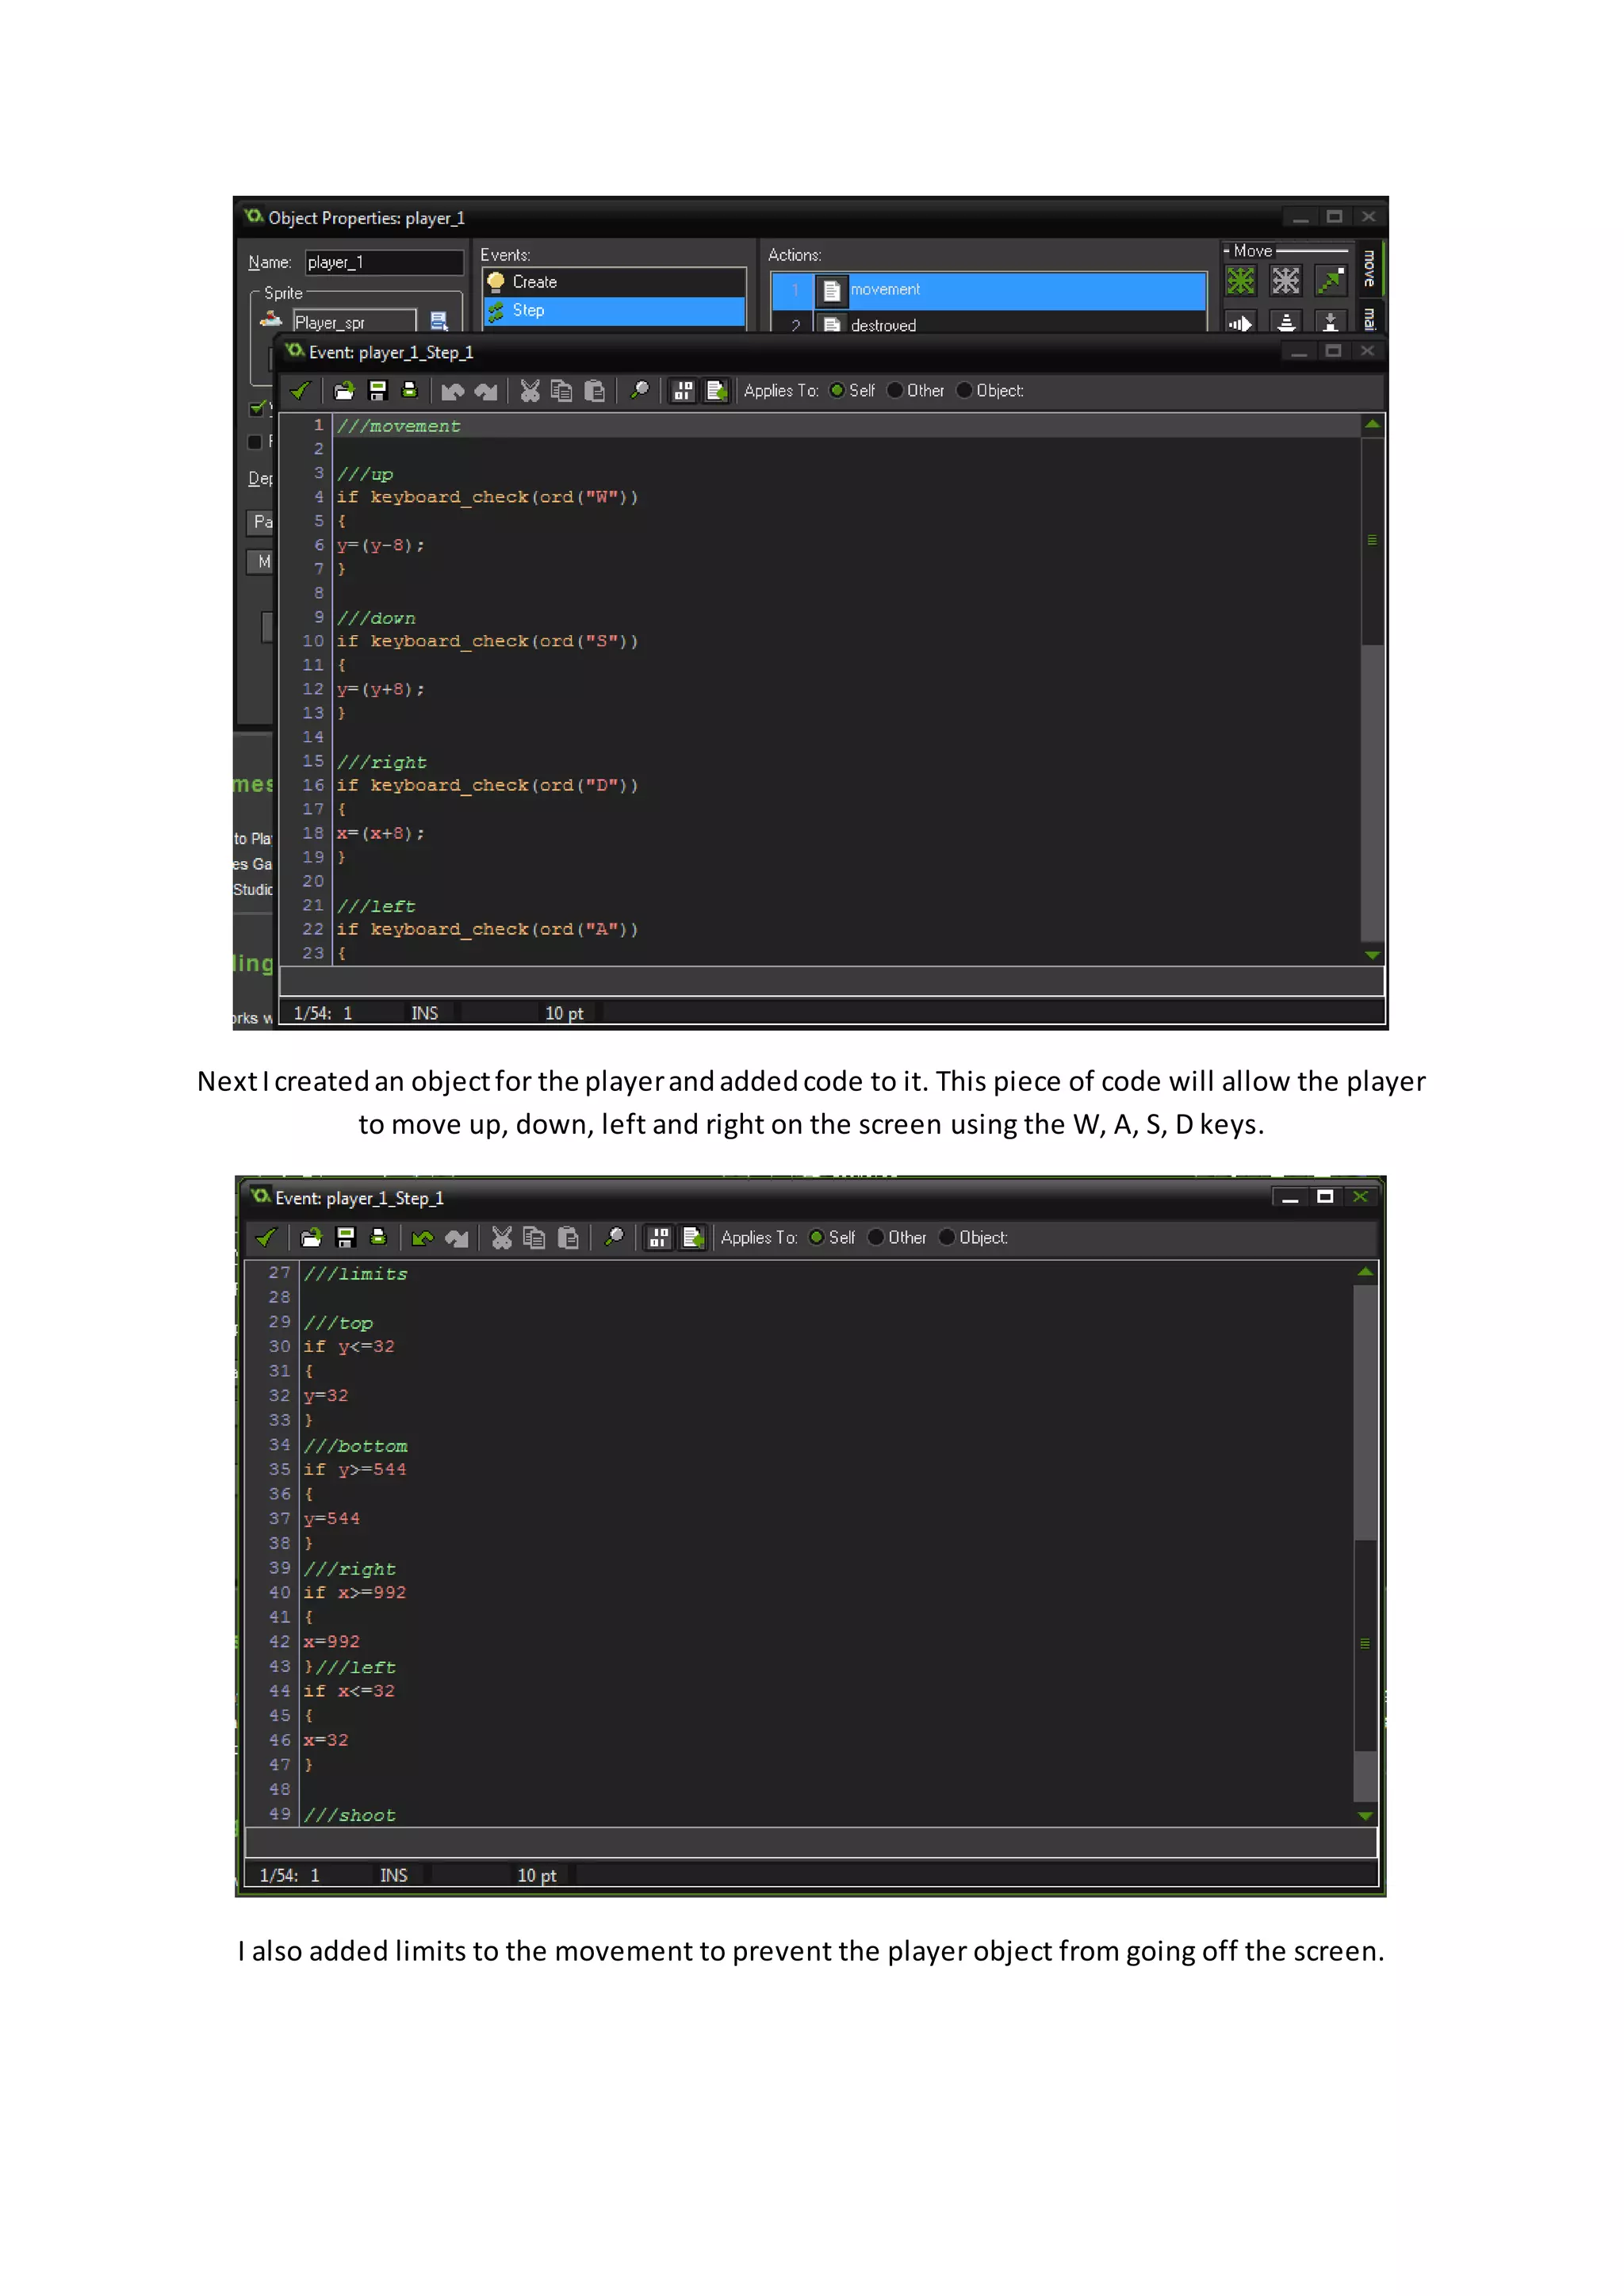Image resolution: width=1624 pixels, height=2296 pixels.
Task: Select the Set Gravity action icon
Action: click(1330, 322)
